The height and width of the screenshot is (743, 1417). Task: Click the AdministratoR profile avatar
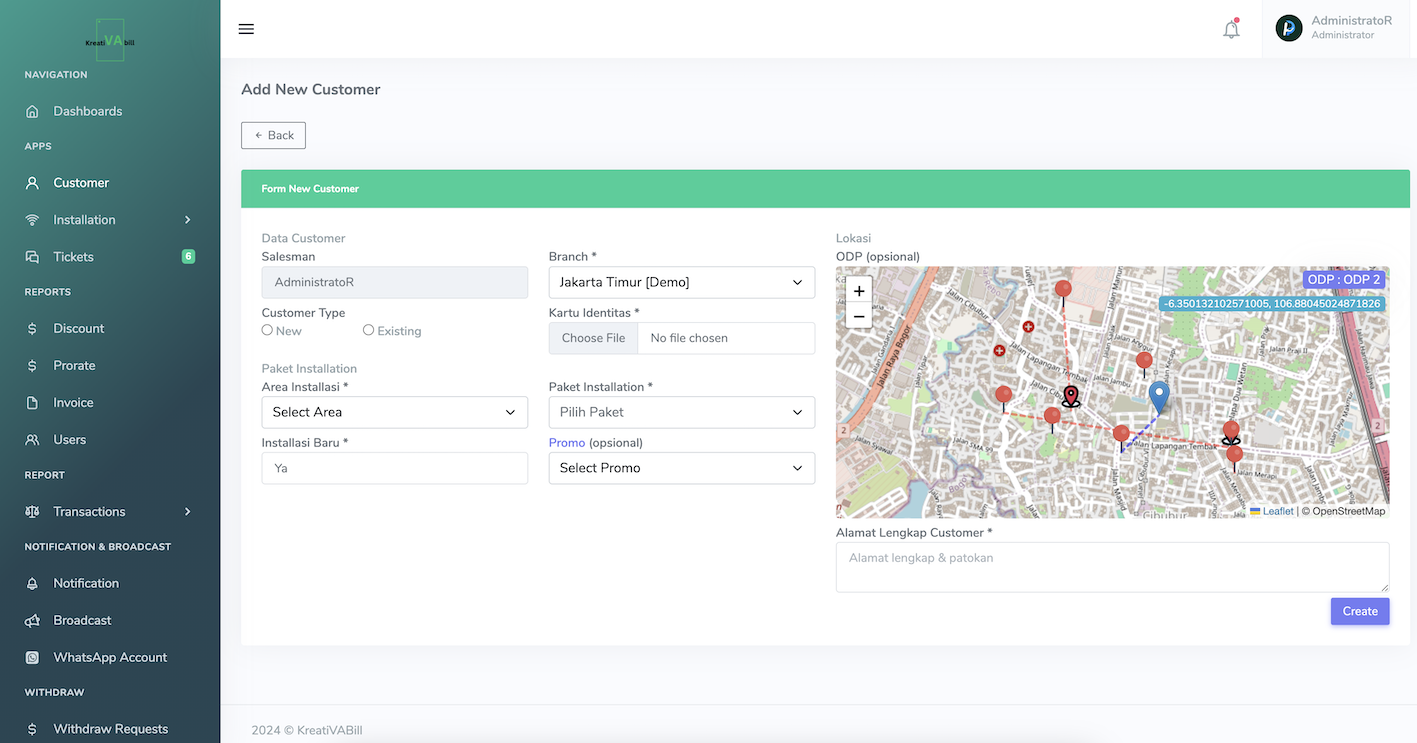(x=1289, y=28)
